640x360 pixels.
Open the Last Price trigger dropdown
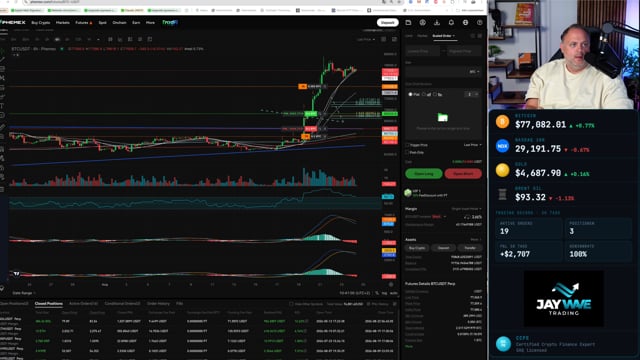point(473,145)
